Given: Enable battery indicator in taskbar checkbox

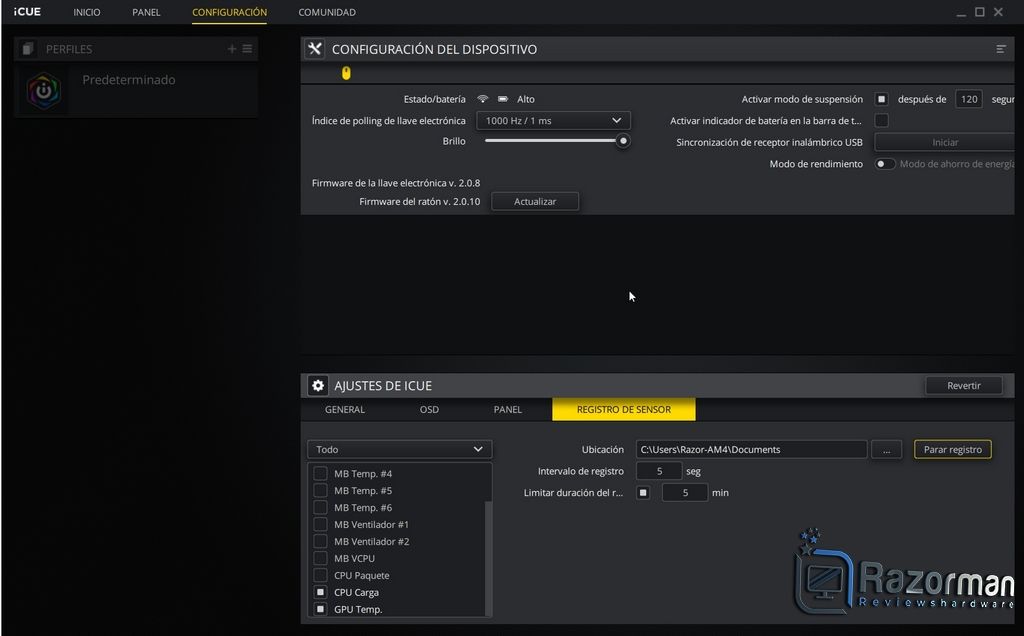Looking at the screenshot, I should (882, 120).
